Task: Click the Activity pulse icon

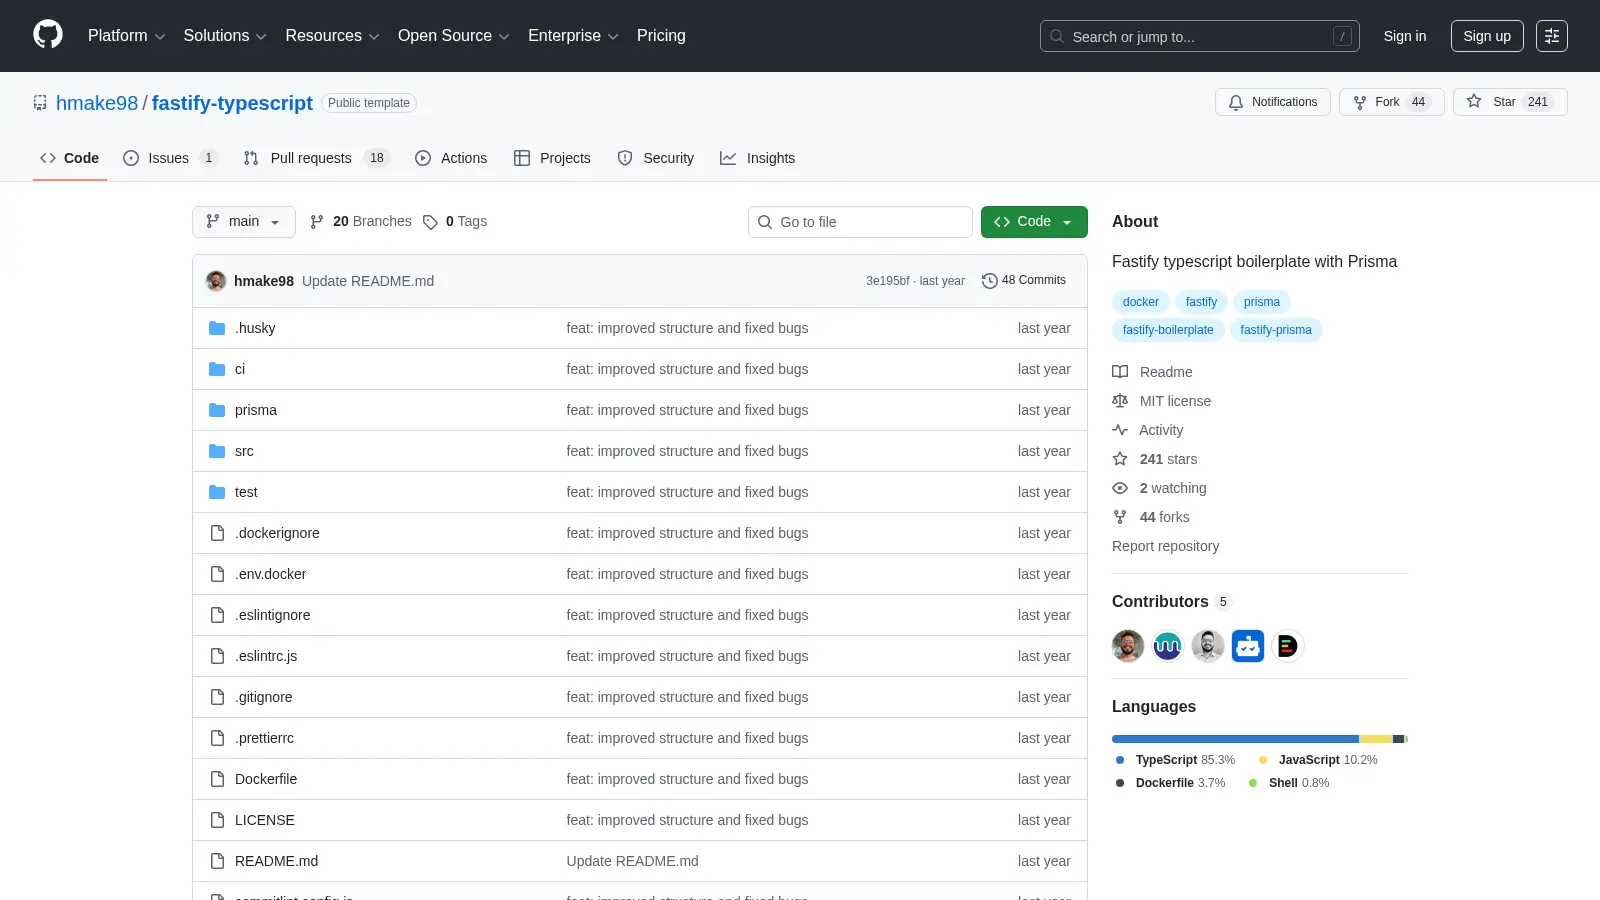Action: [1120, 430]
